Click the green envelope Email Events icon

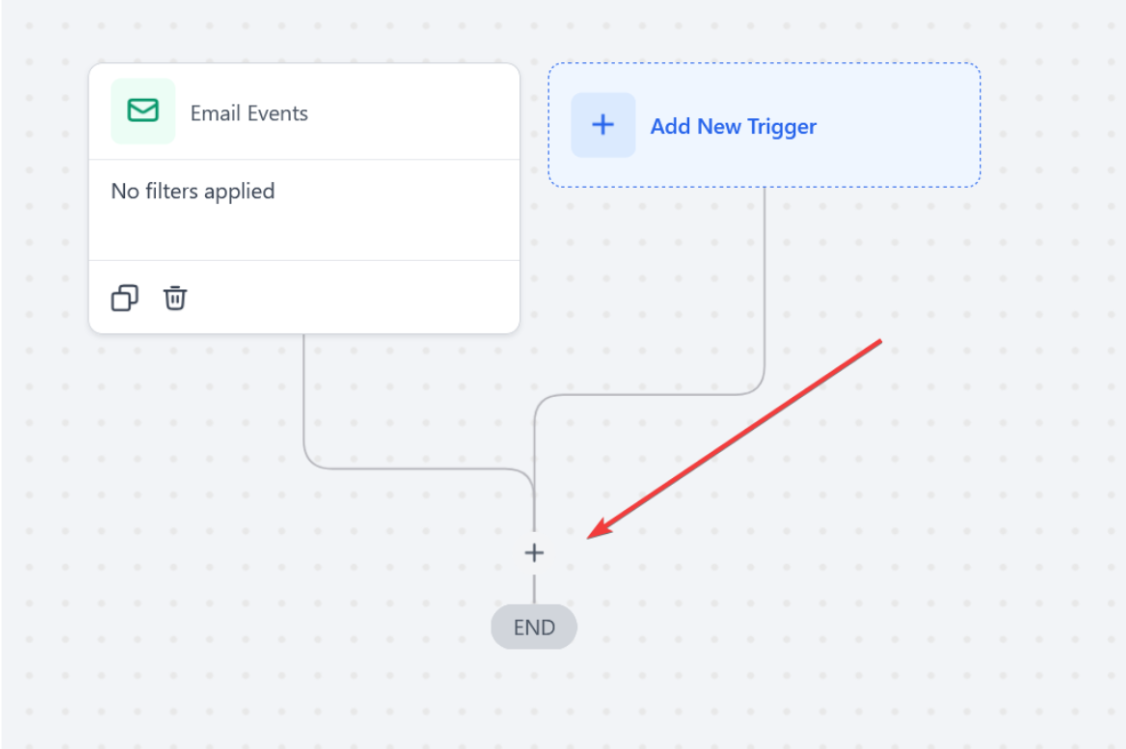coord(143,111)
